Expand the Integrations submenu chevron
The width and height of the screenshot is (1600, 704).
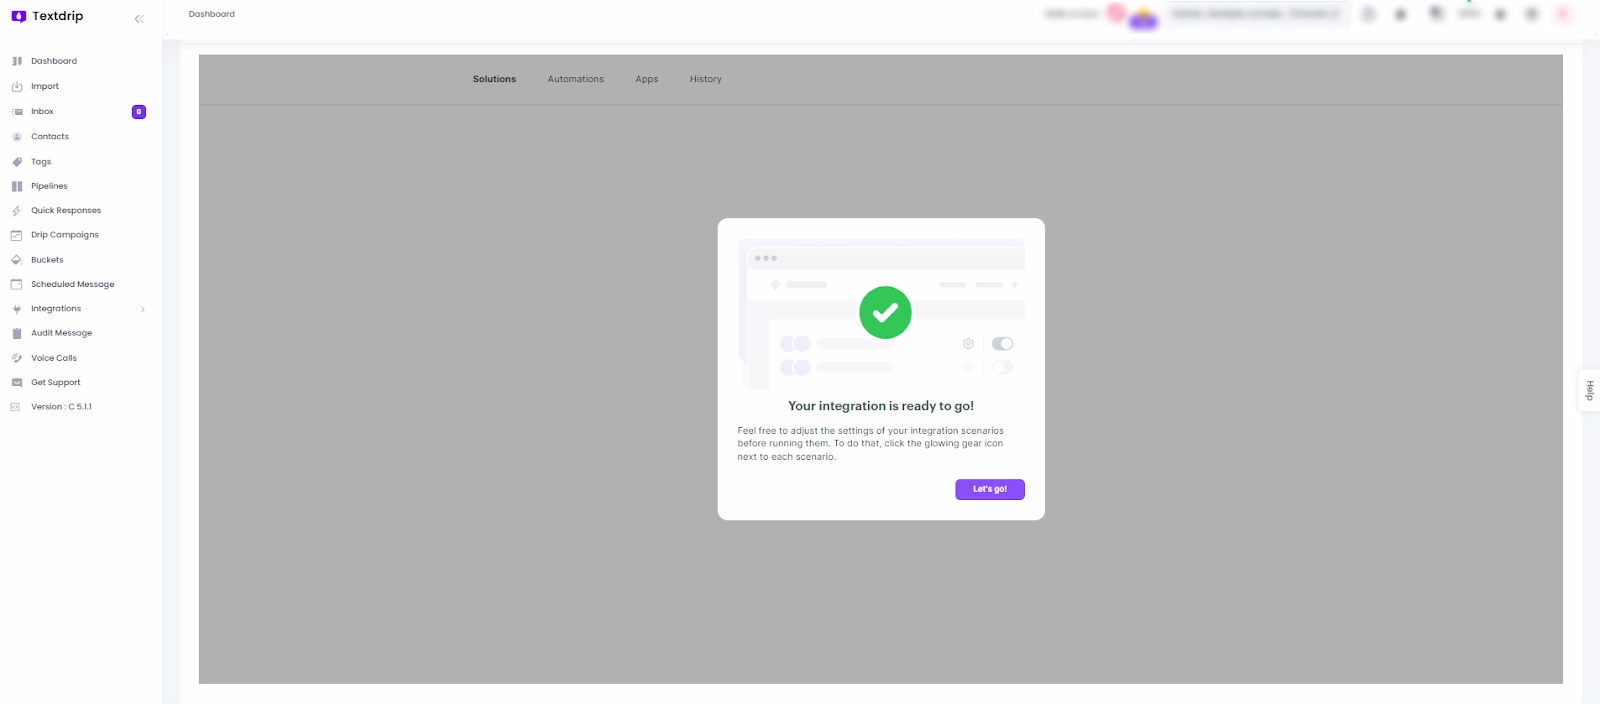point(143,309)
